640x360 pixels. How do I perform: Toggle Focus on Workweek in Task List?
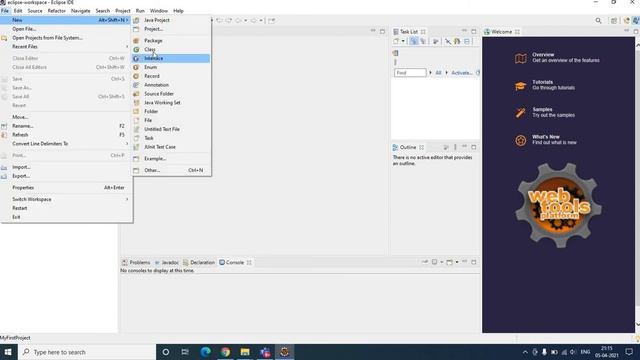(x=435, y=41)
